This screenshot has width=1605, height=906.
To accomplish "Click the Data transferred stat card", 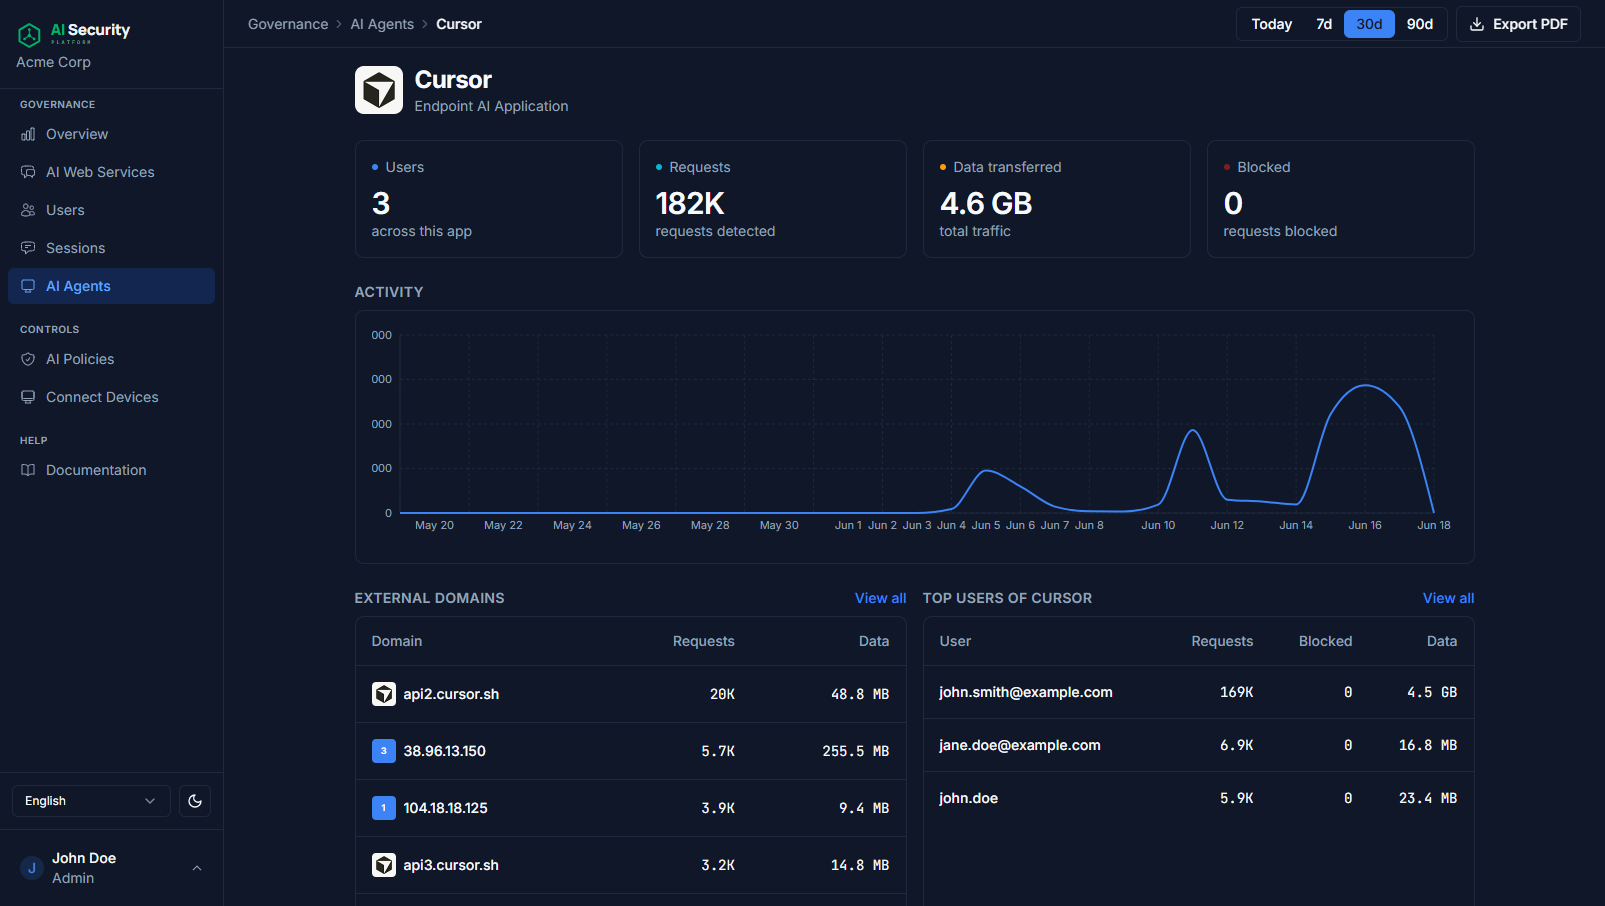I will tap(1057, 199).
